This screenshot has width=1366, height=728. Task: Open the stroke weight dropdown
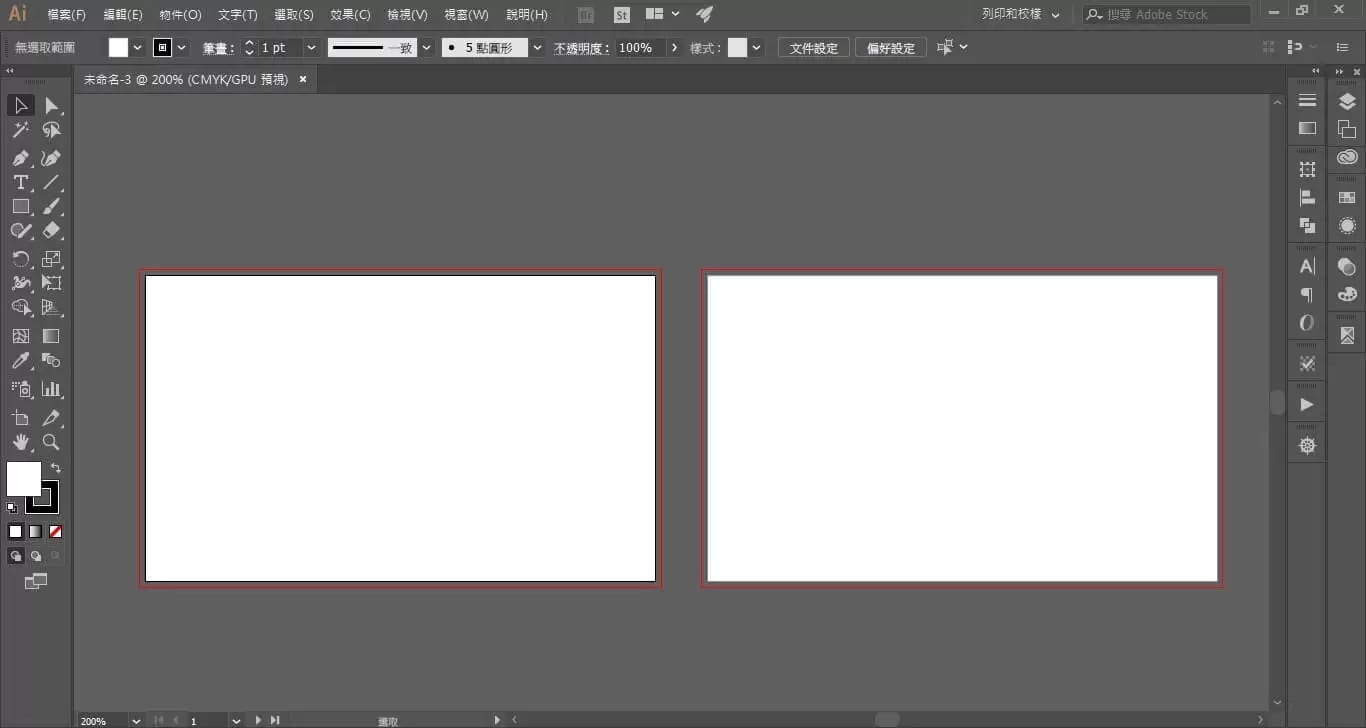pyautogui.click(x=311, y=48)
